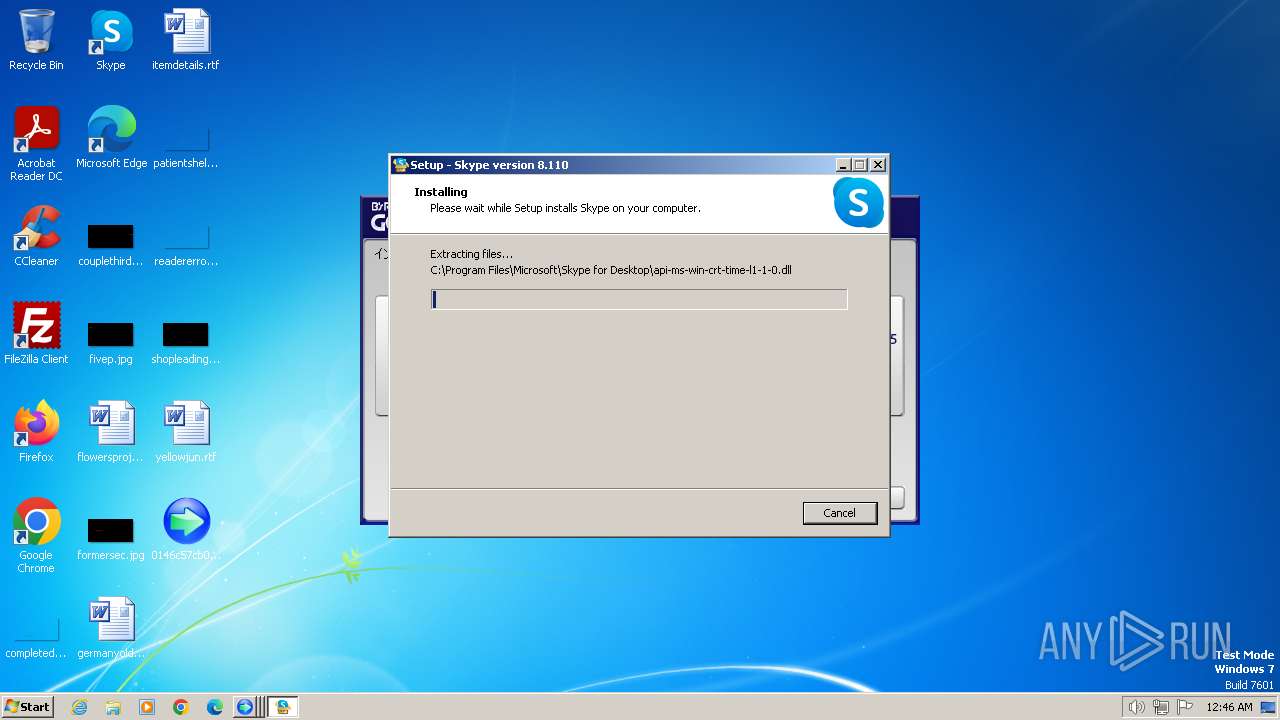Select the Microsoft Edge desktop shortcut
The width and height of the screenshot is (1280, 720).
pos(111,137)
